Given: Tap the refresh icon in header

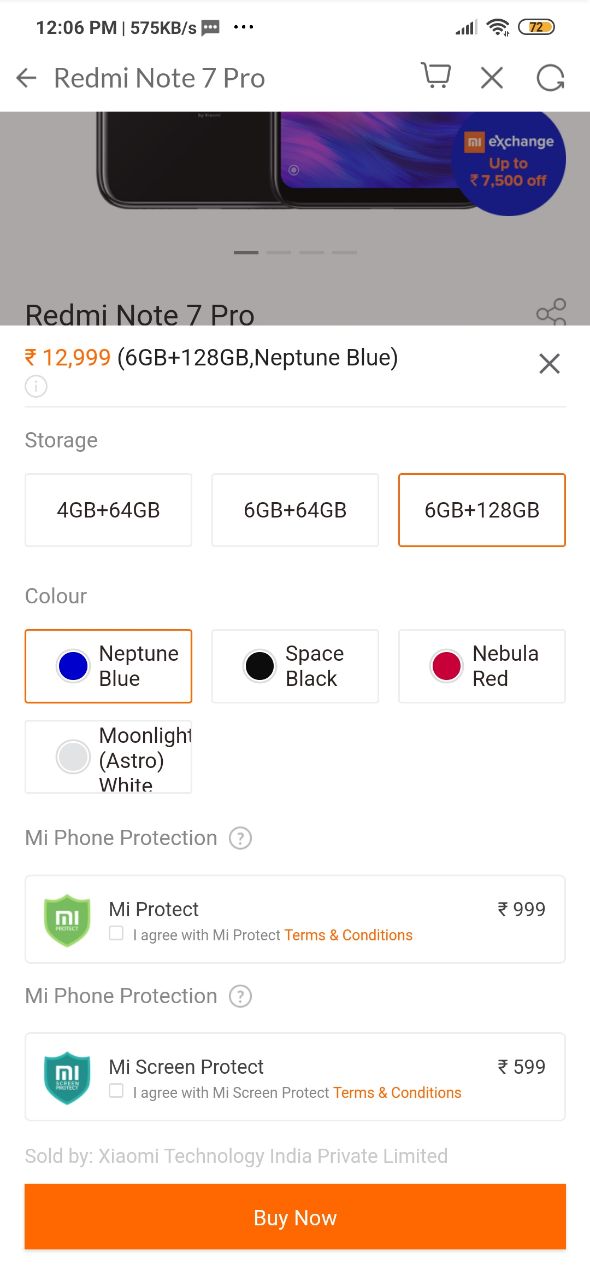Looking at the screenshot, I should pyautogui.click(x=550, y=78).
